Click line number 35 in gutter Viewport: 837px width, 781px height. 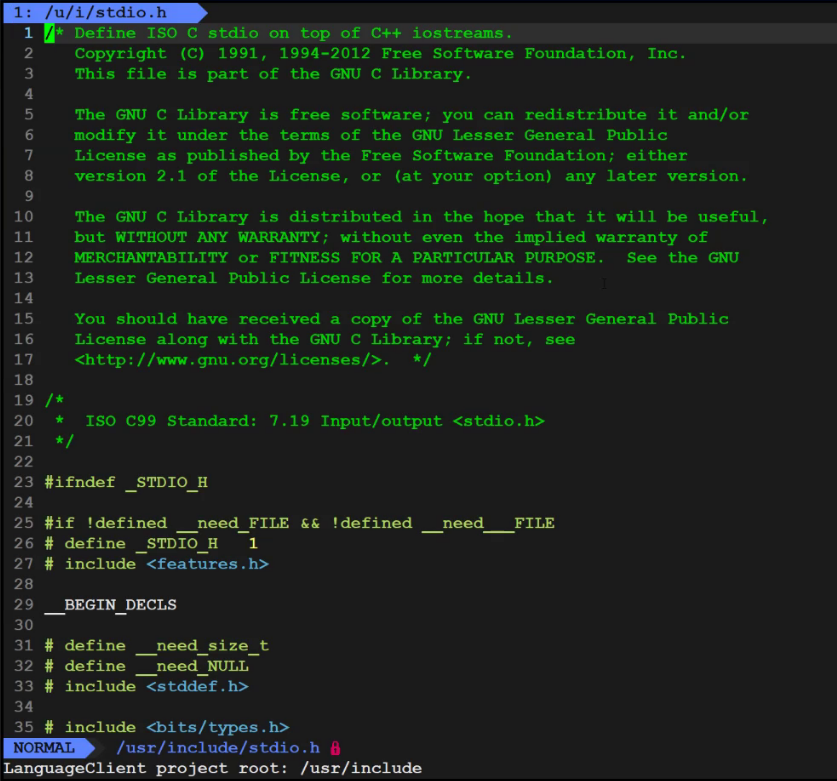[x=23, y=727]
